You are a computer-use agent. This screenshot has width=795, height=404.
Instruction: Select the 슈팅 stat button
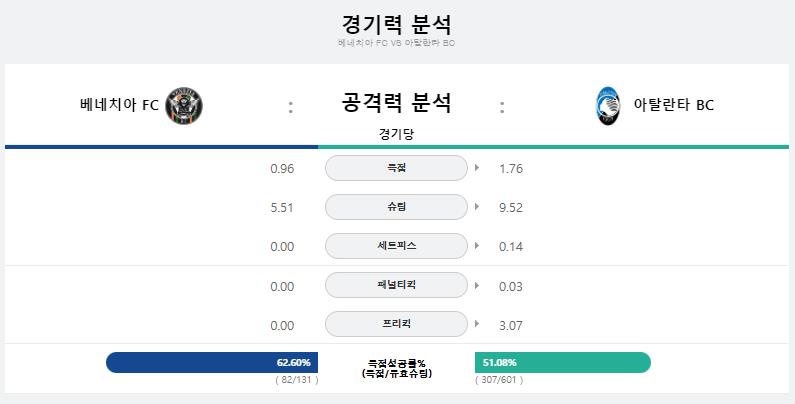[x=396, y=207]
